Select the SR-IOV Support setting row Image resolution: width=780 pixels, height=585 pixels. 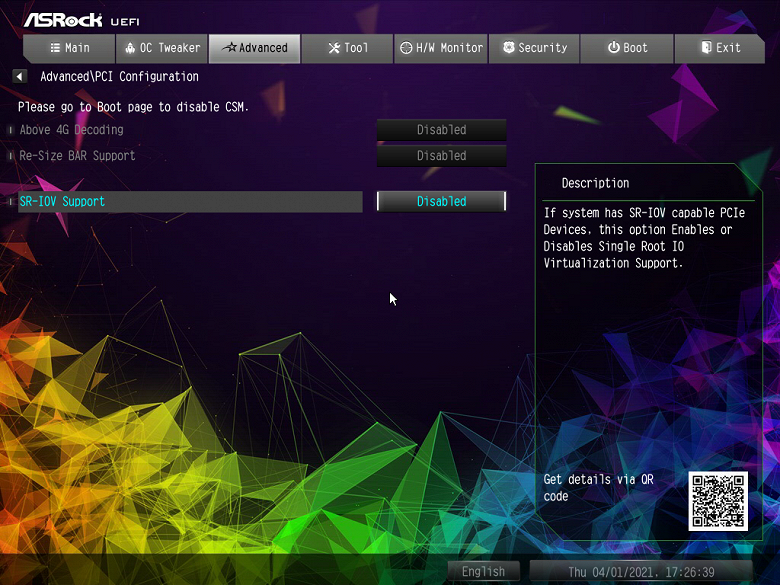(190, 202)
